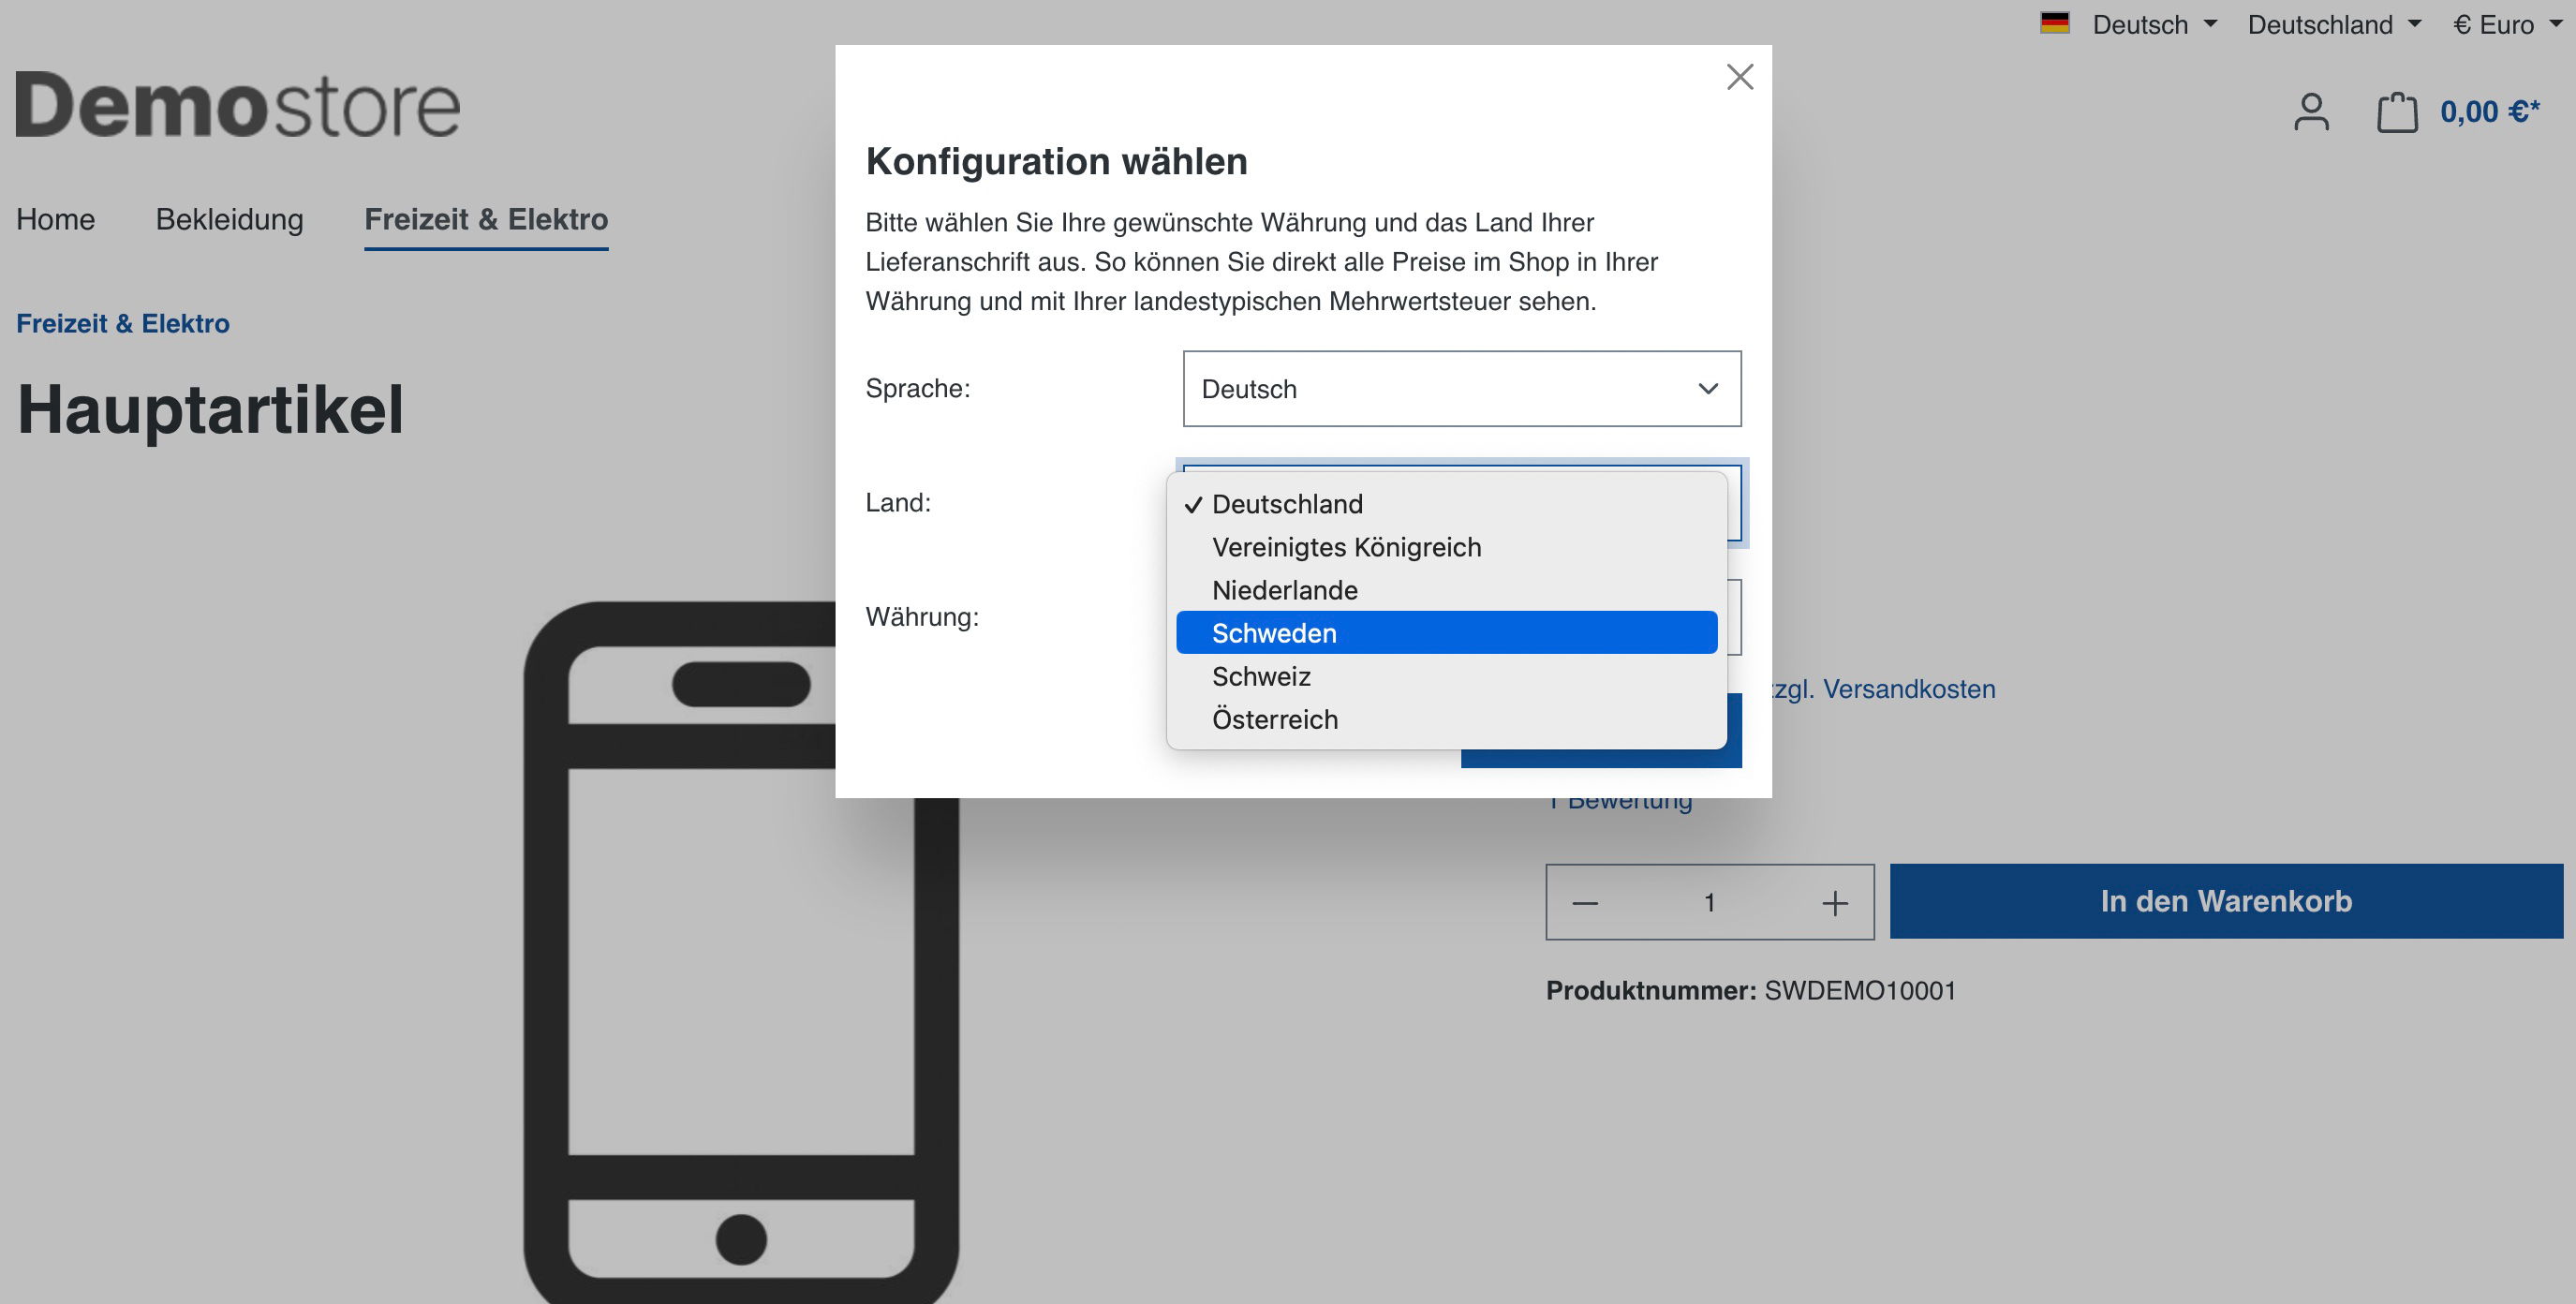The height and width of the screenshot is (1304, 2576).
Task: Close the Konfiguration wählen modal
Action: [1741, 77]
